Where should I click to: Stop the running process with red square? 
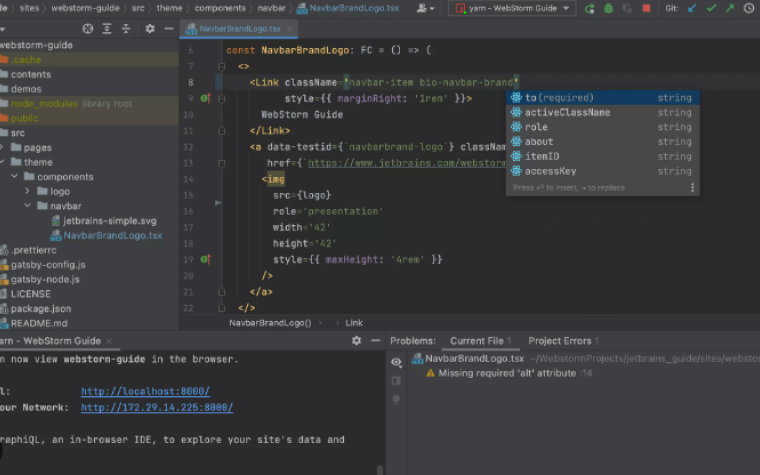(x=646, y=8)
